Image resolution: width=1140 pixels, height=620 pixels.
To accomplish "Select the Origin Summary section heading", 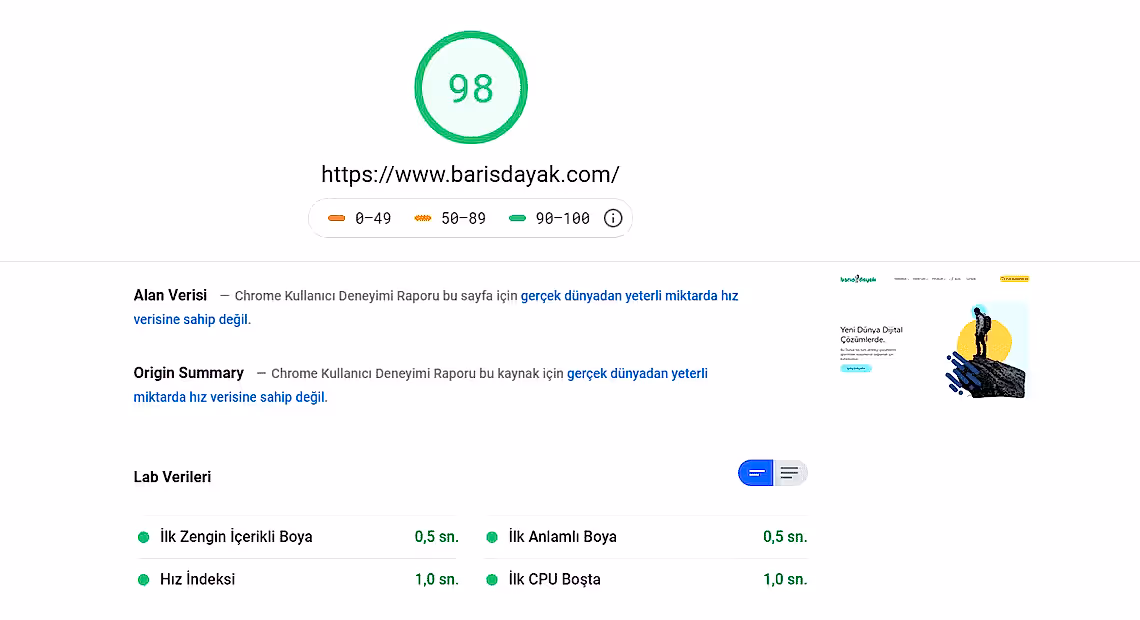I will (188, 372).
